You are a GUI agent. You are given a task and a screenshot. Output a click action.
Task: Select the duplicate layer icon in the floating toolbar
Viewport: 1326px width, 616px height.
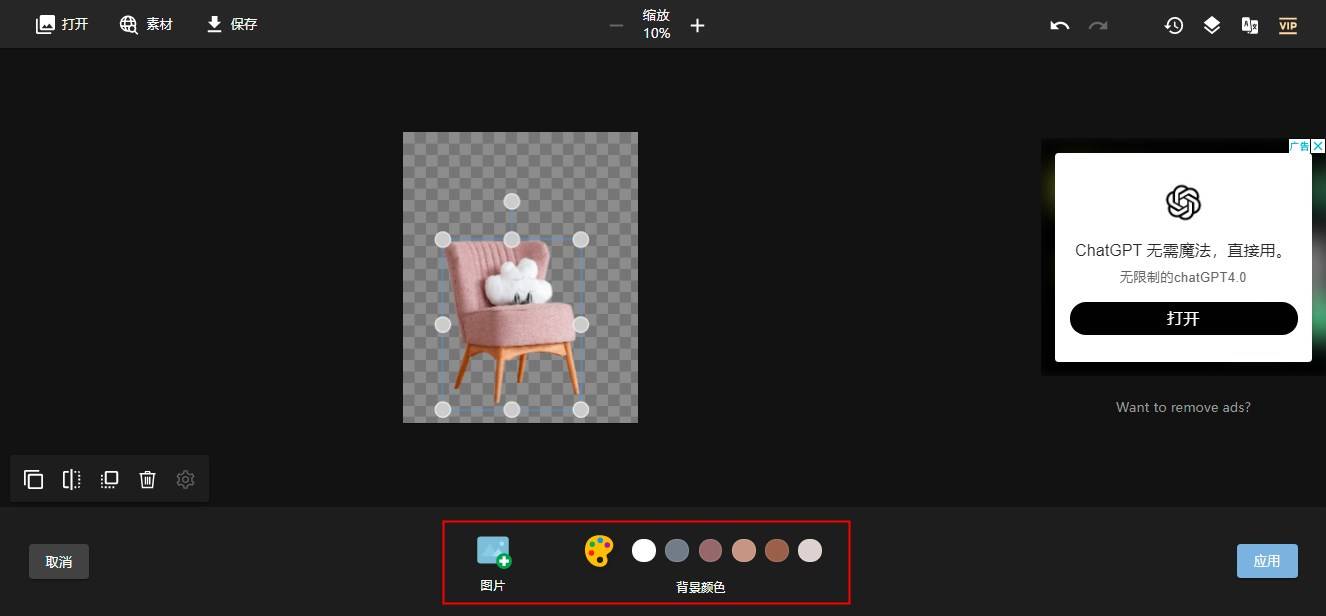[x=33, y=479]
